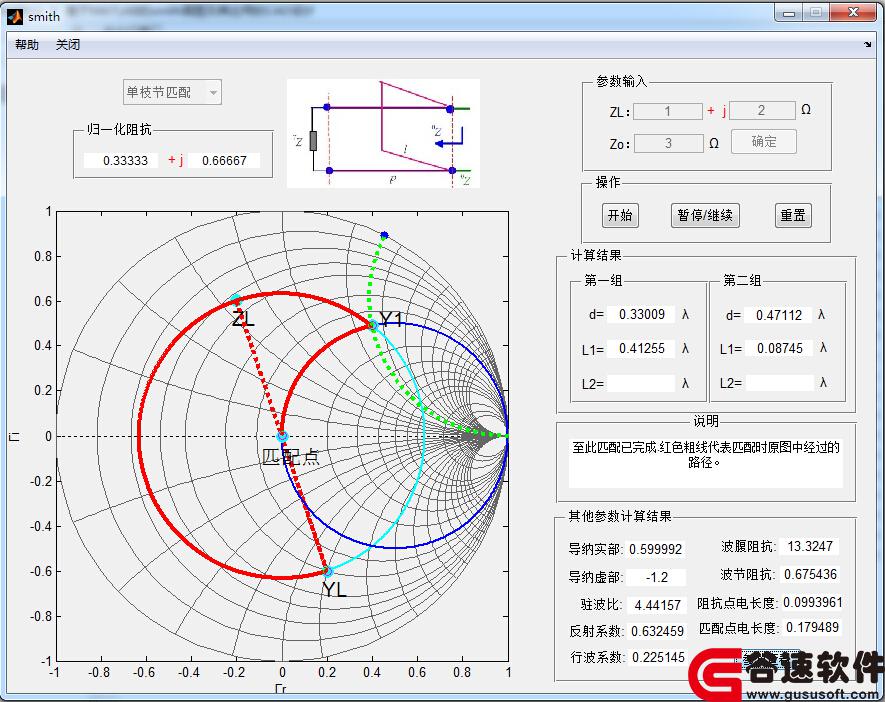Click the 确定 button
This screenshot has height=702, width=885.
click(x=764, y=141)
